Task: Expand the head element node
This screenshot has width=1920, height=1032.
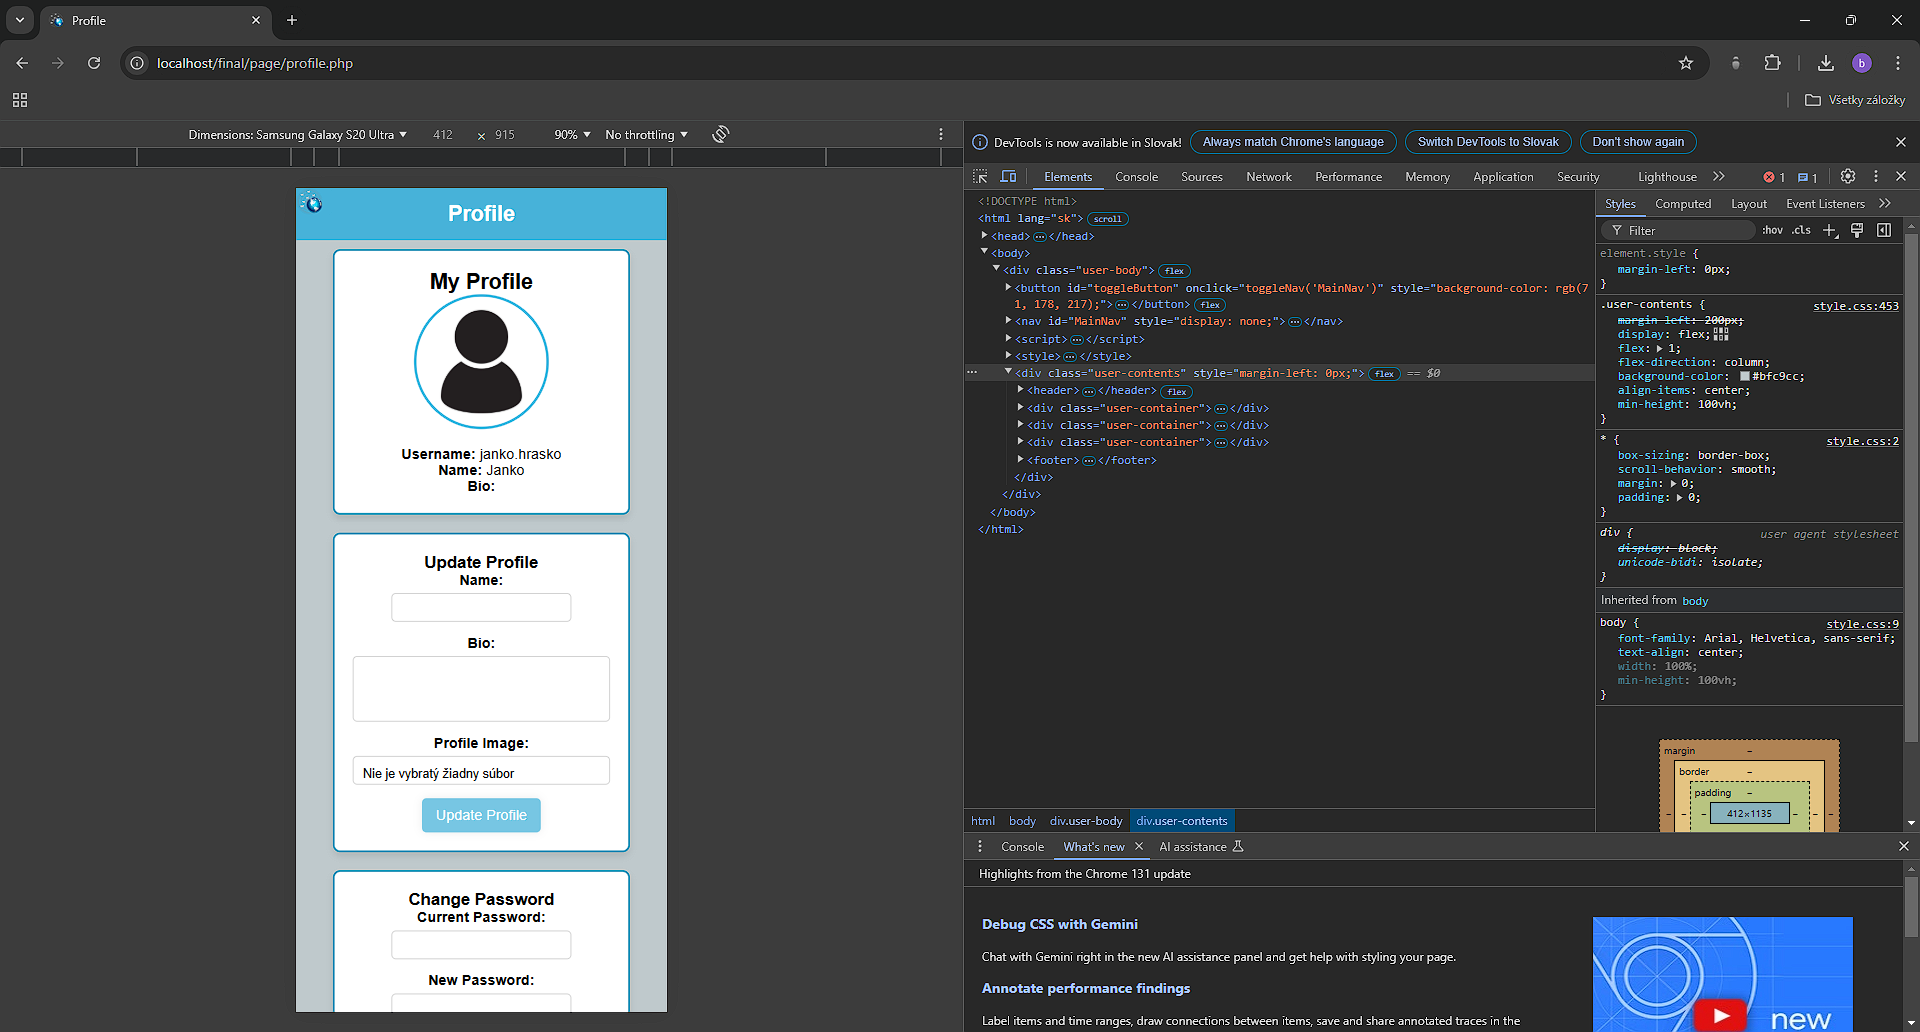Action: click(984, 236)
